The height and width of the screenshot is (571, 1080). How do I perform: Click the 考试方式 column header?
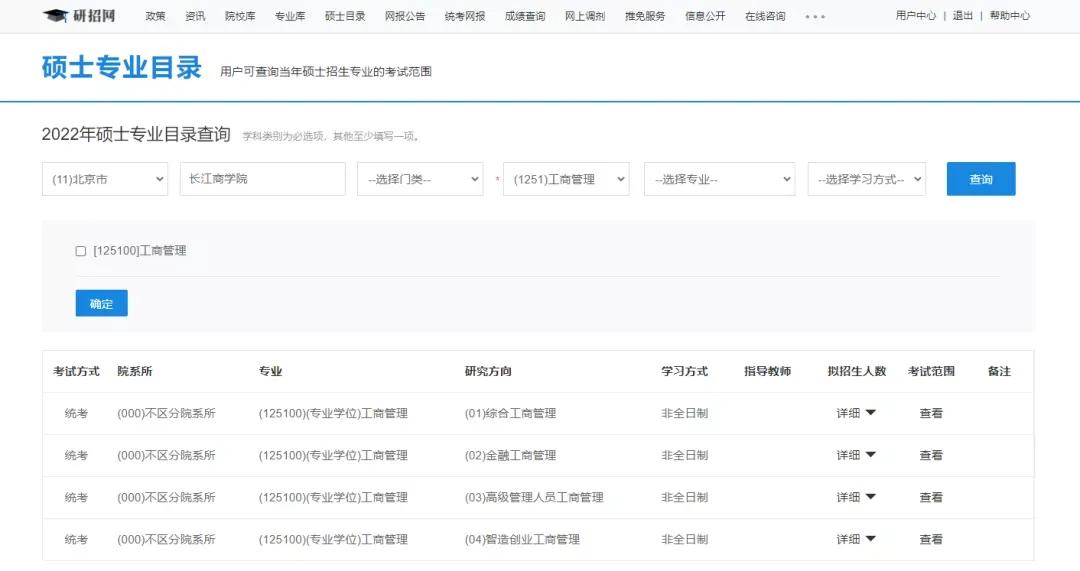[x=76, y=371]
